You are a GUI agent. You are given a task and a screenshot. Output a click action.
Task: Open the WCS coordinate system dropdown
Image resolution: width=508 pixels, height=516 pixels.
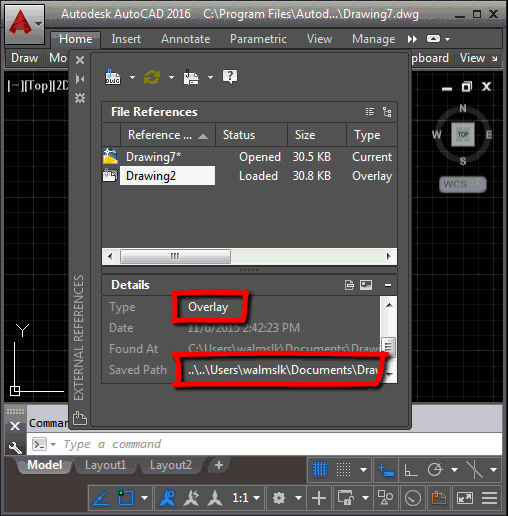click(463, 184)
